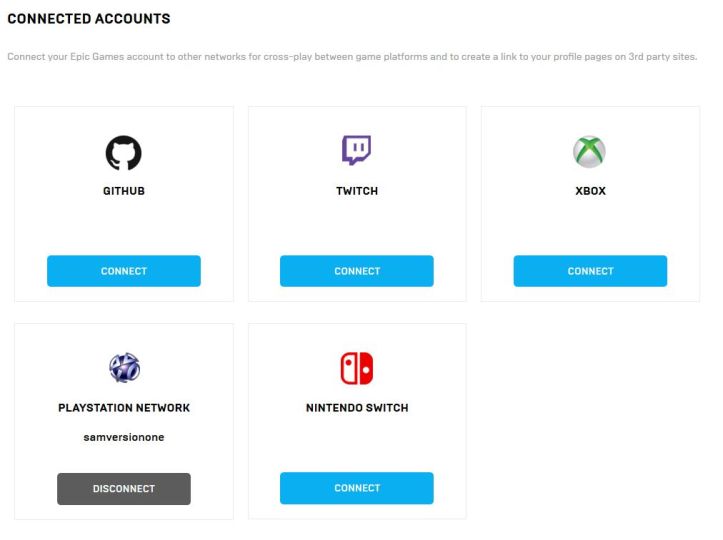723x540 pixels.
Task: Hit Connect for Nintendo Switch
Action: click(x=357, y=488)
